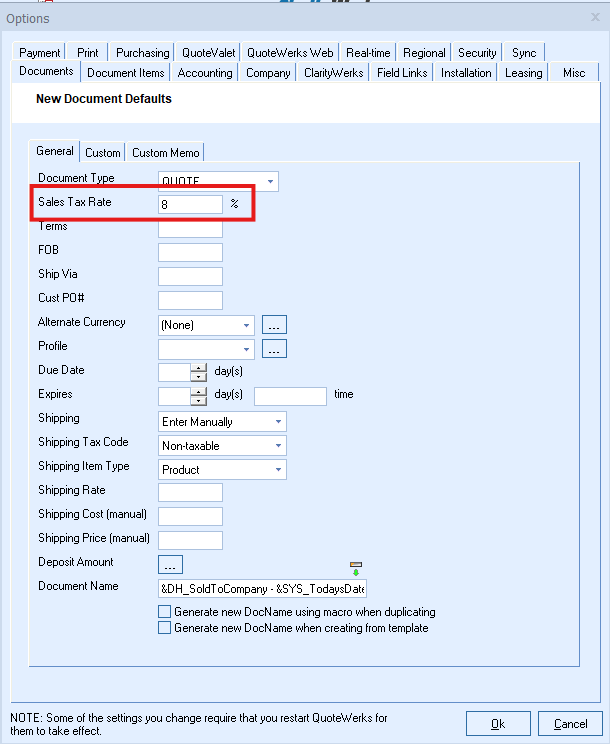Enable Generate new DocName when duplicating
This screenshot has width=610, height=744.
pyautogui.click(x=165, y=612)
